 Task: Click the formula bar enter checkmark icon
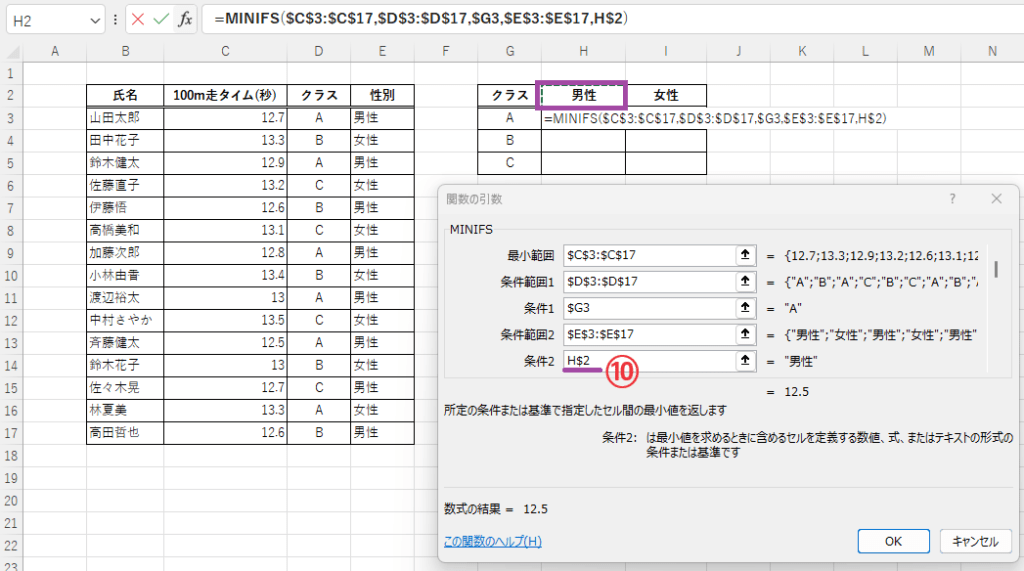pyautogui.click(x=161, y=19)
